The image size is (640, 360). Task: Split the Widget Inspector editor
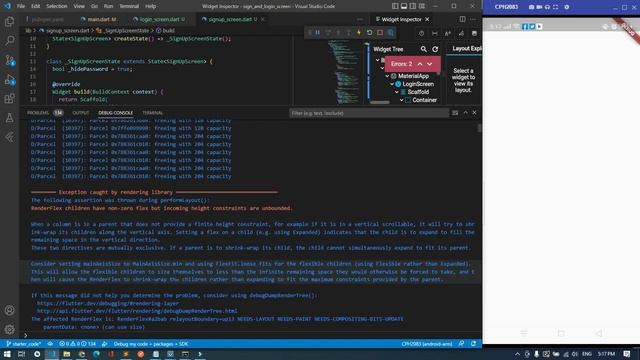tap(462, 19)
